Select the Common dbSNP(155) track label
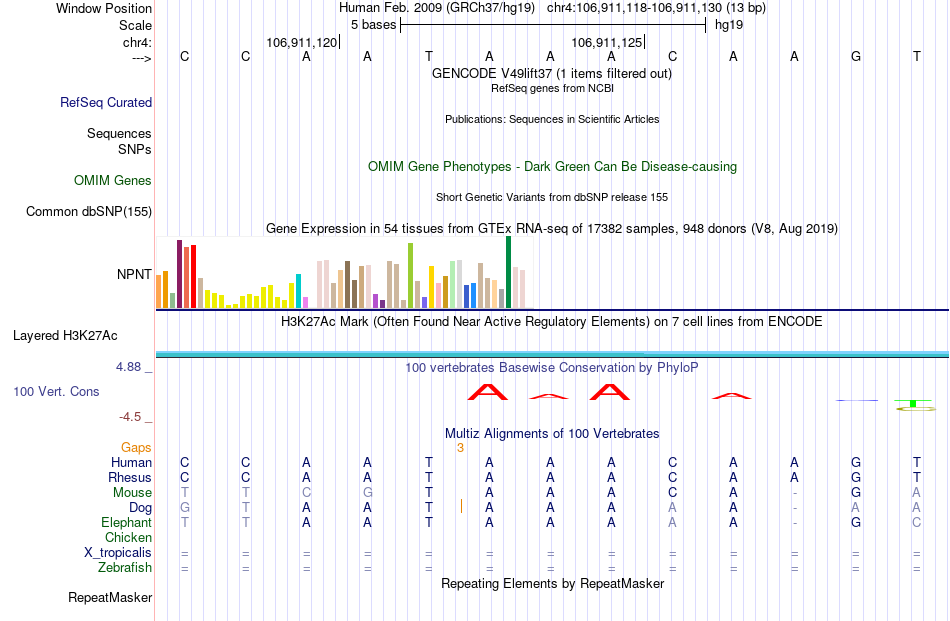950x621 pixels. [88, 211]
